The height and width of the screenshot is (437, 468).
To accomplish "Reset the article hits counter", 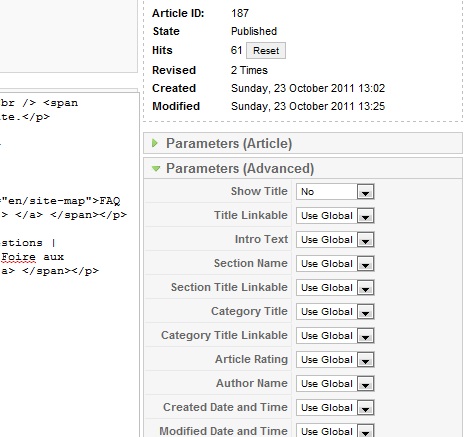I will point(266,51).
